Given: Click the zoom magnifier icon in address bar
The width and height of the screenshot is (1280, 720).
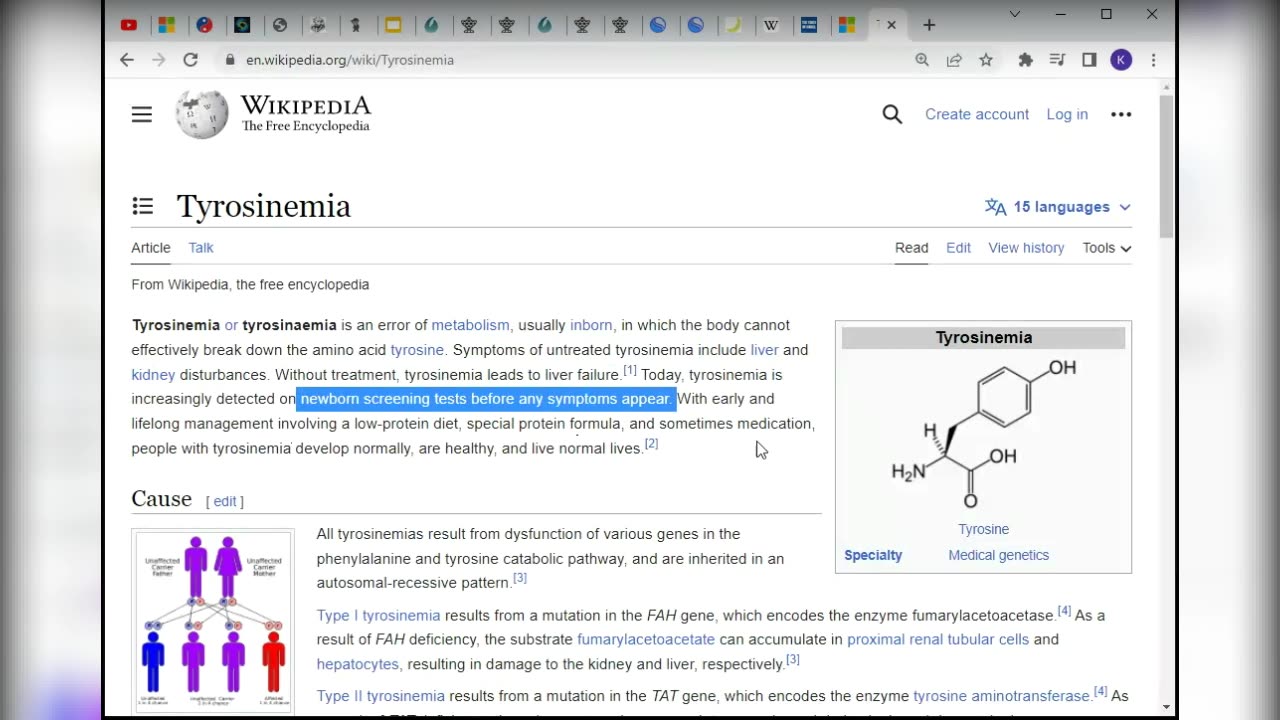Looking at the screenshot, I should (x=922, y=60).
